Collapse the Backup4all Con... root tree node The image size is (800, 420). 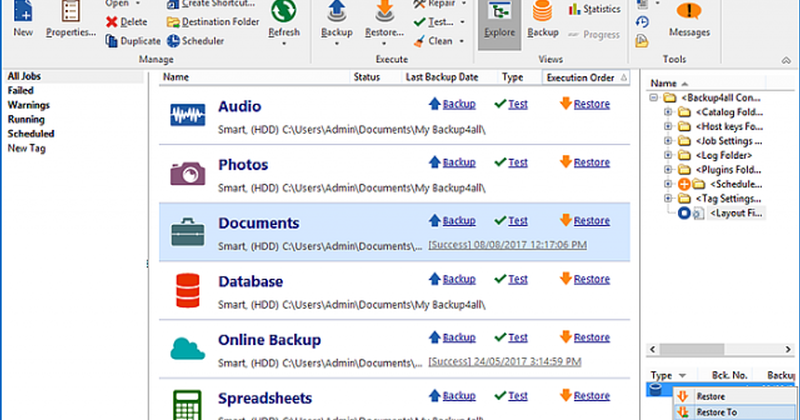coord(654,97)
